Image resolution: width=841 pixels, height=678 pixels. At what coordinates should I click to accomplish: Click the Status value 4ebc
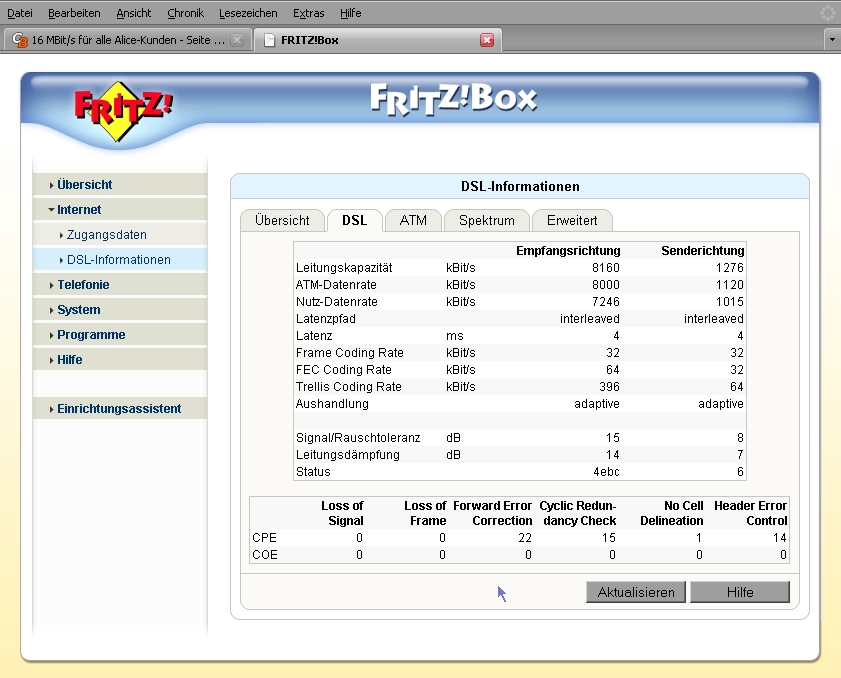(606, 471)
